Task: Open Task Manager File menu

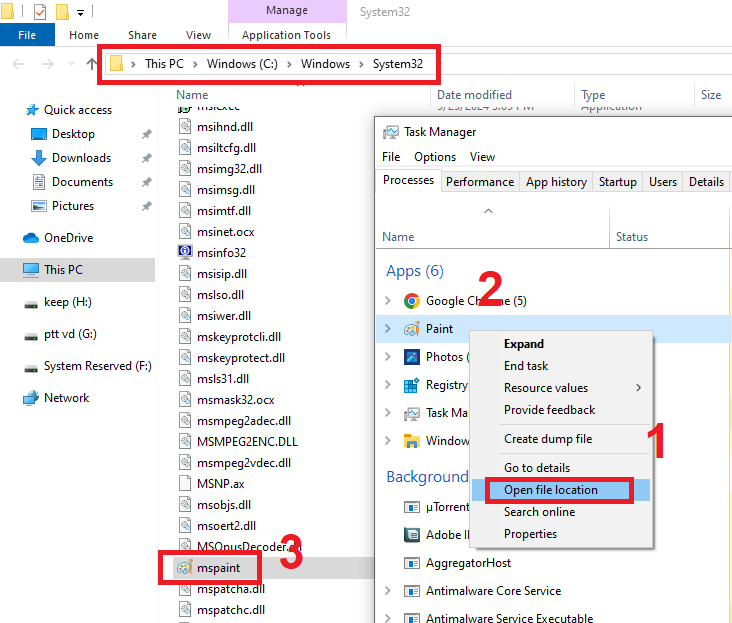Action: (x=391, y=157)
